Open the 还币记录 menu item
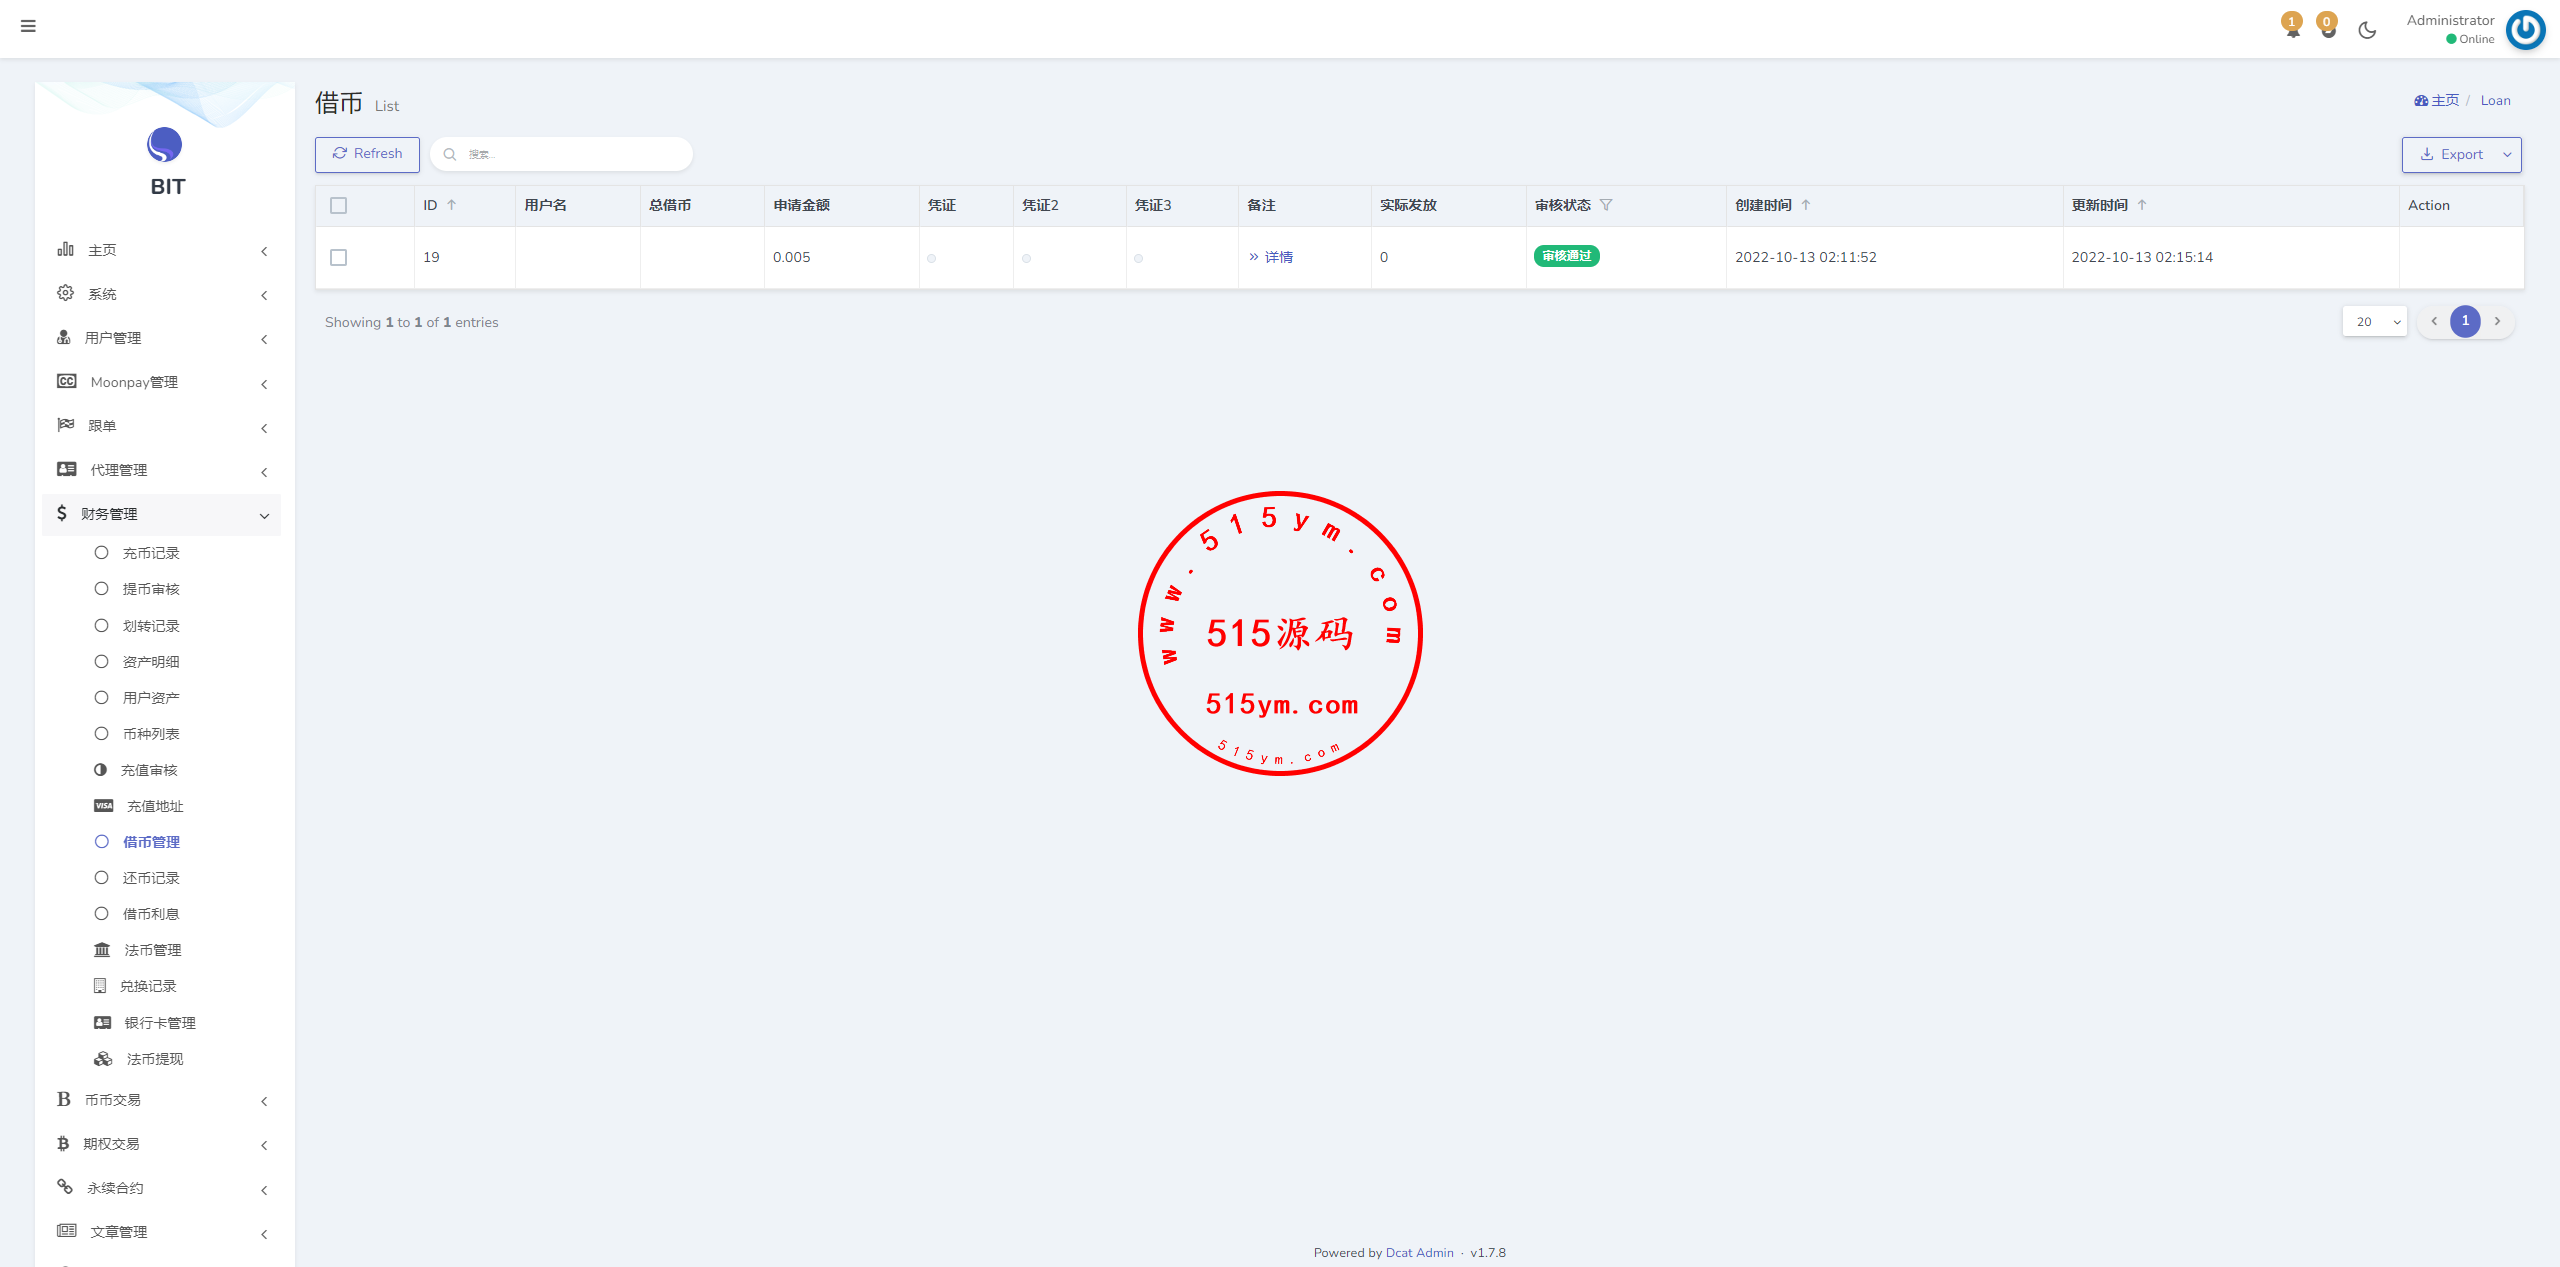This screenshot has width=2560, height=1267. point(151,878)
